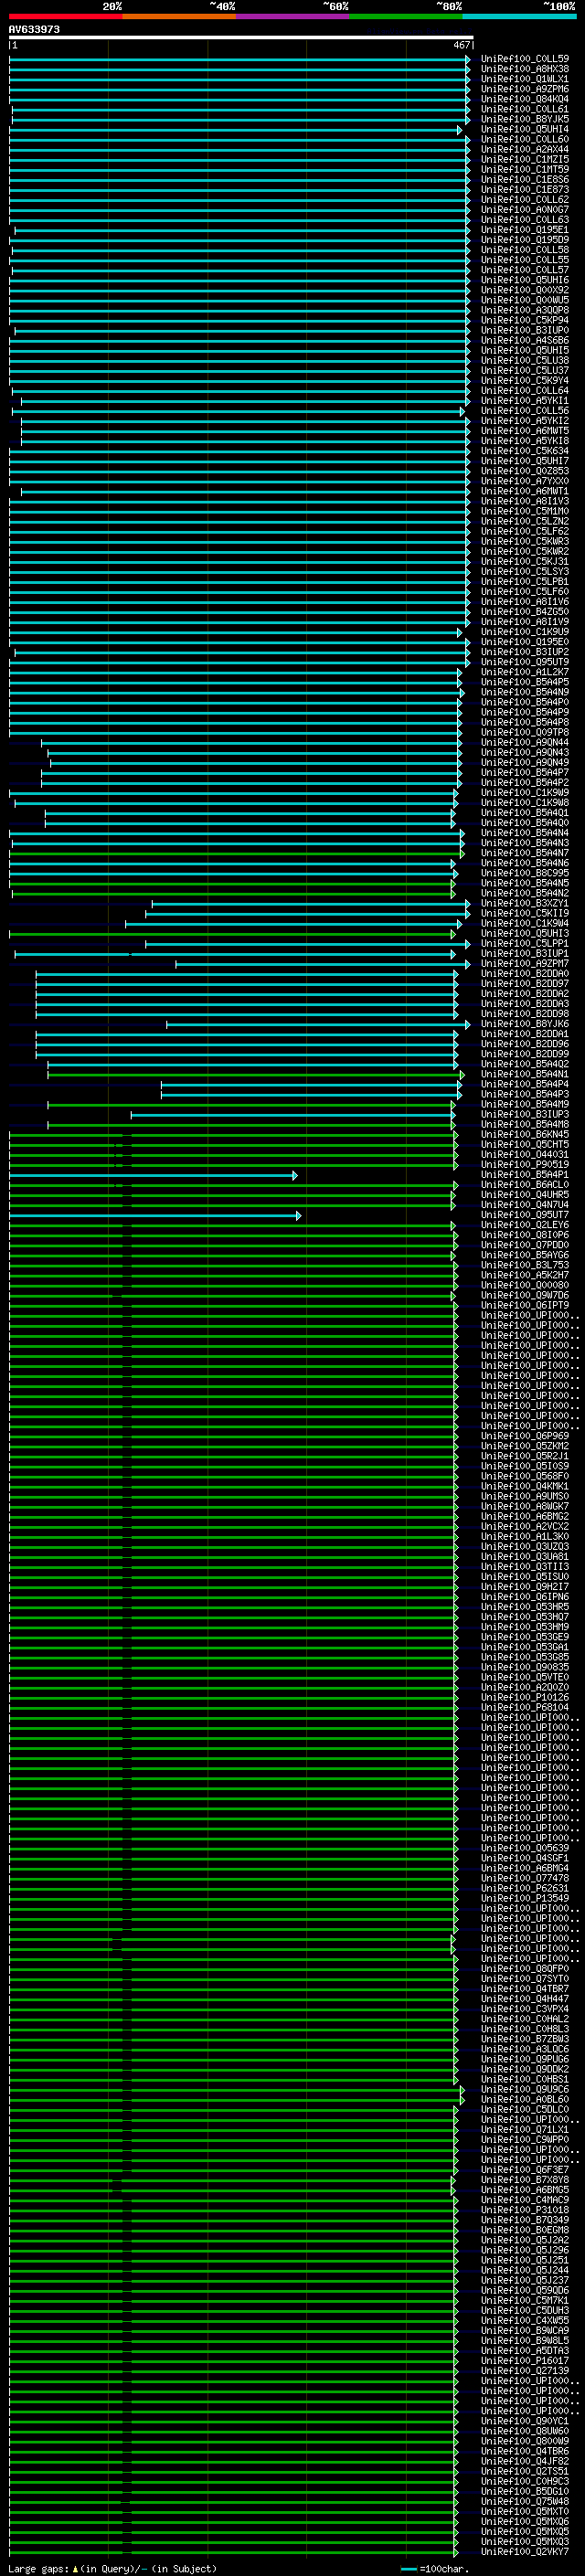The width and height of the screenshot is (585, 2576).
Task: Select hit label UniRef100_B8C995
Action: click(x=525, y=873)
